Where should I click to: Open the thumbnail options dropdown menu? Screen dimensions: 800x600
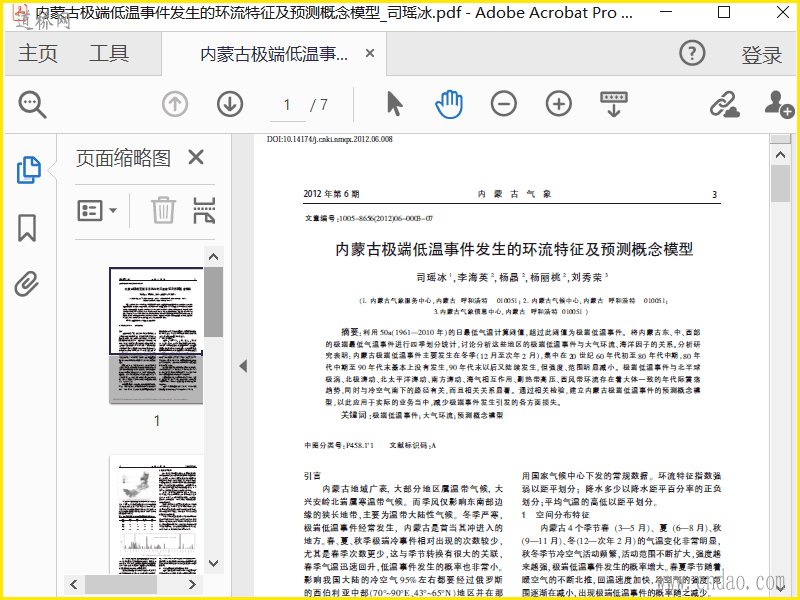pos(97,210)
